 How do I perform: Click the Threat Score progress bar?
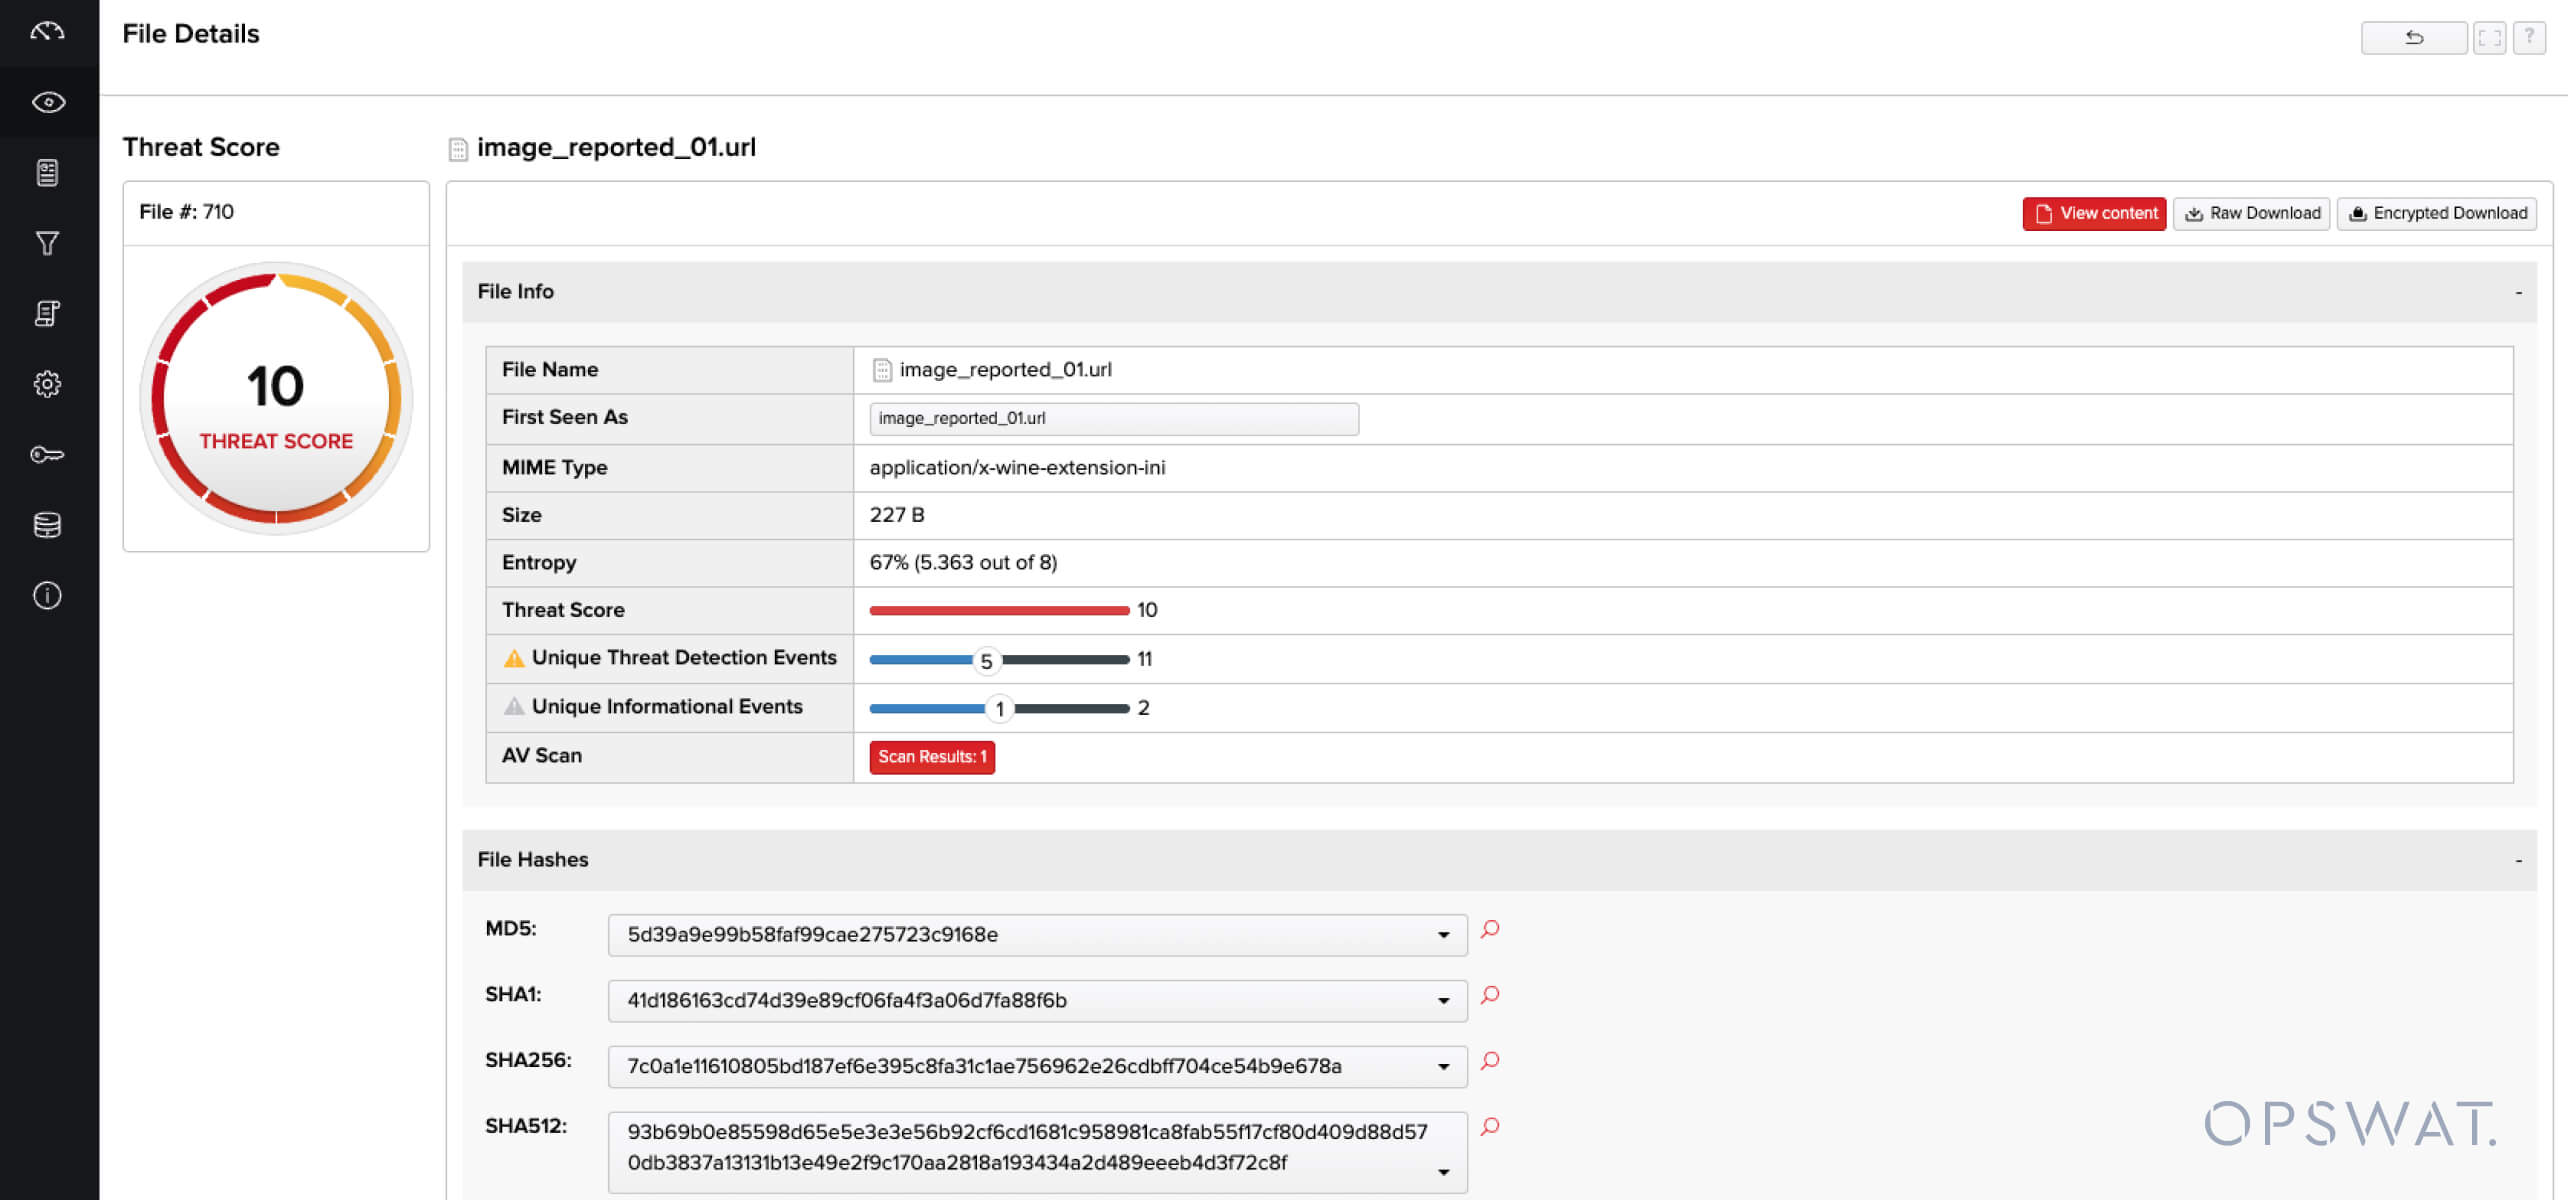[x=997, y=610]
